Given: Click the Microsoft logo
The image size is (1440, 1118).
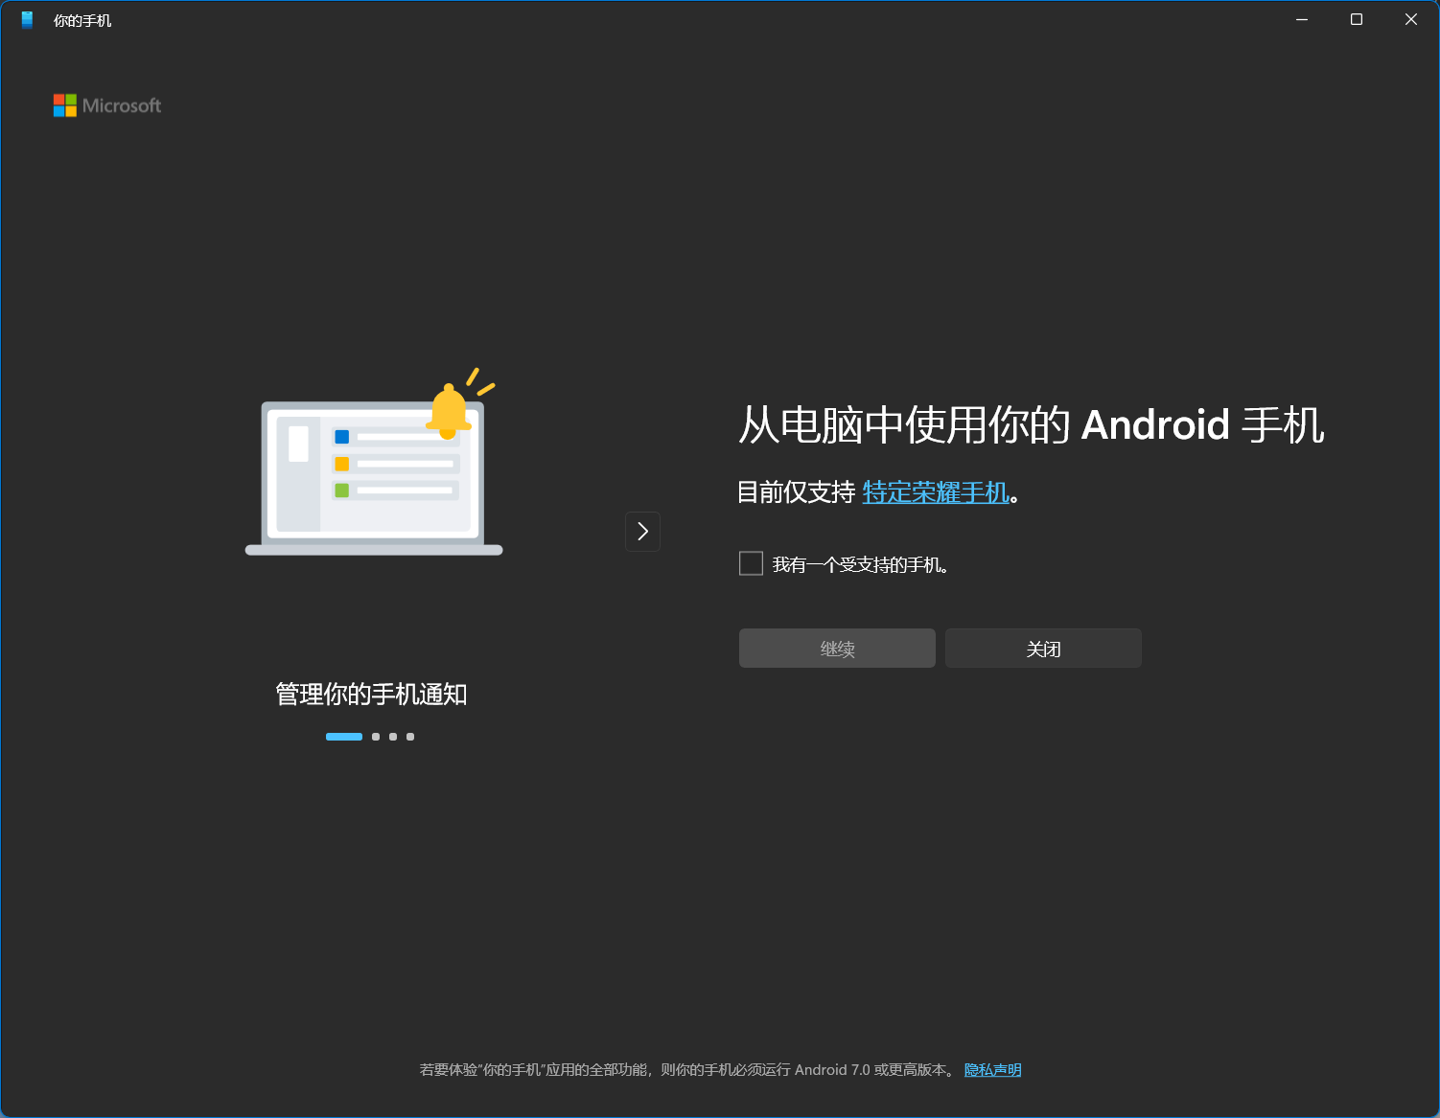Looking at the screenshot, I should [106, 105].
